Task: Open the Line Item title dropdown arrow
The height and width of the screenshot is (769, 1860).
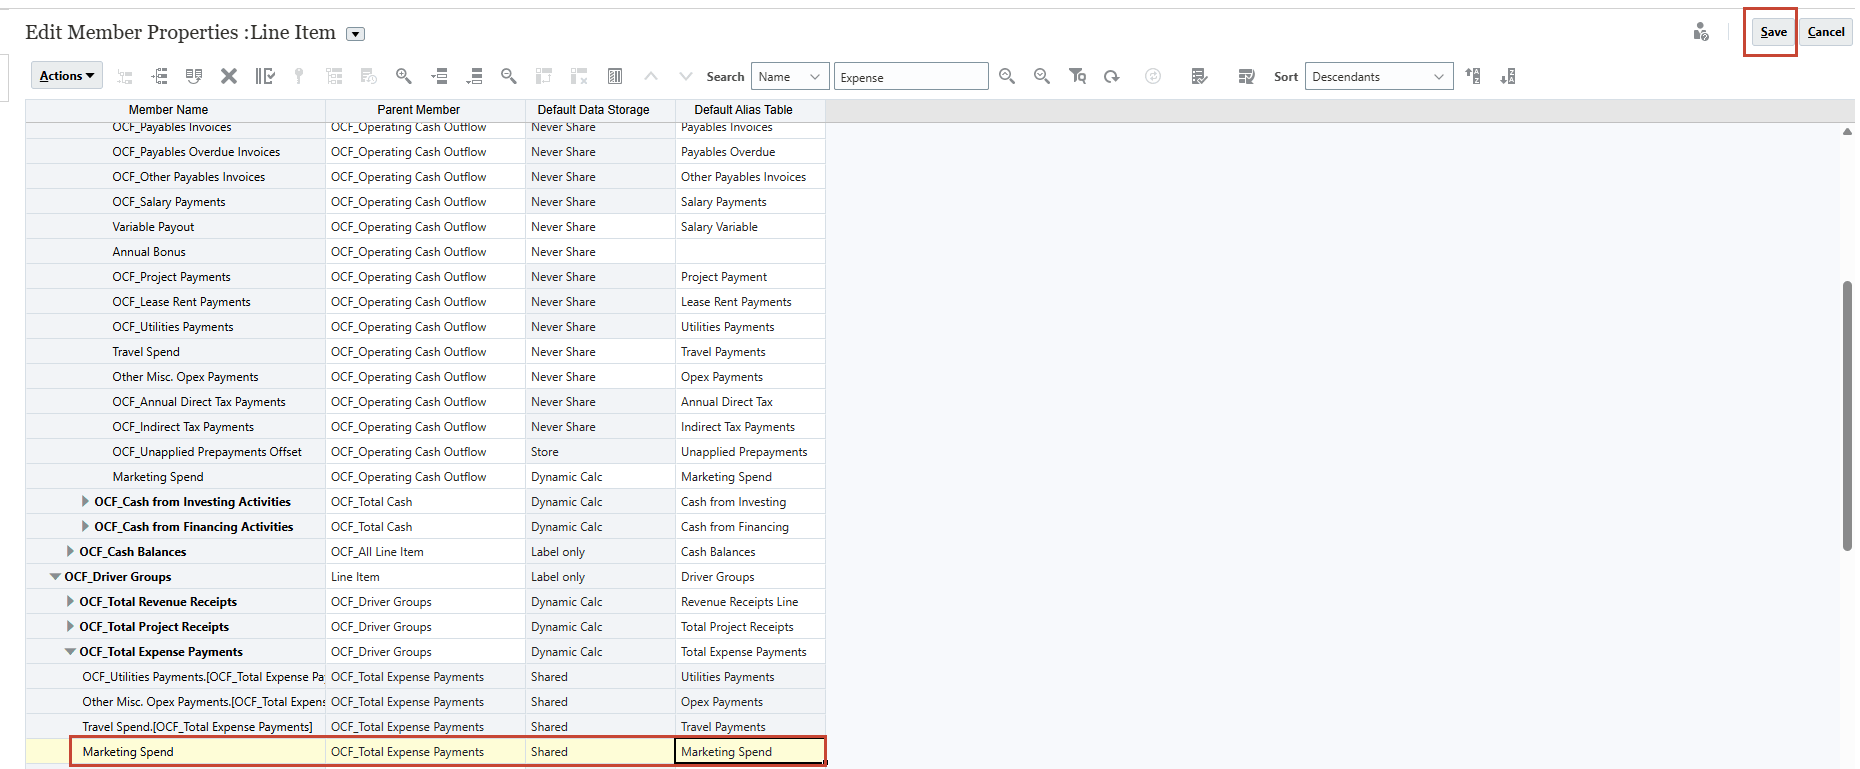Action: tap(355, 34)
